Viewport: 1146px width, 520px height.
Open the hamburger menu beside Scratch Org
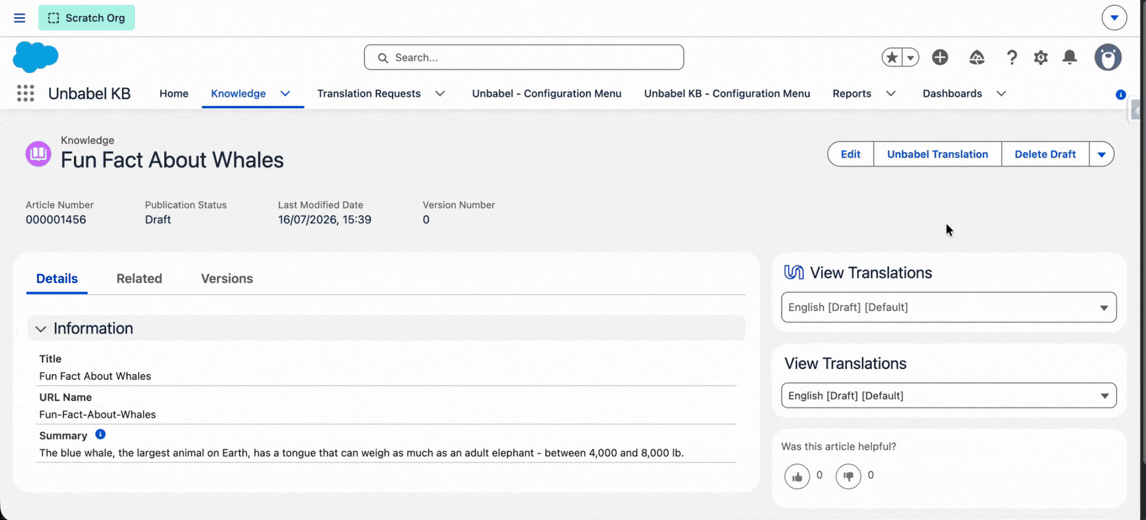point(20,18)
